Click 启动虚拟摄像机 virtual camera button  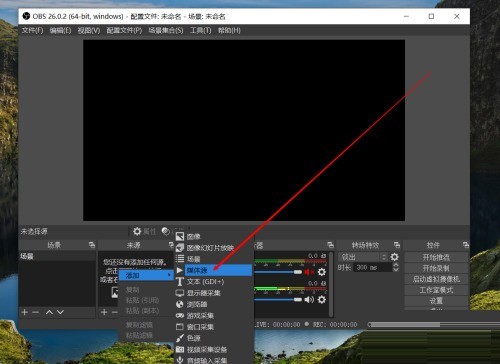click(x=436, y=279)
